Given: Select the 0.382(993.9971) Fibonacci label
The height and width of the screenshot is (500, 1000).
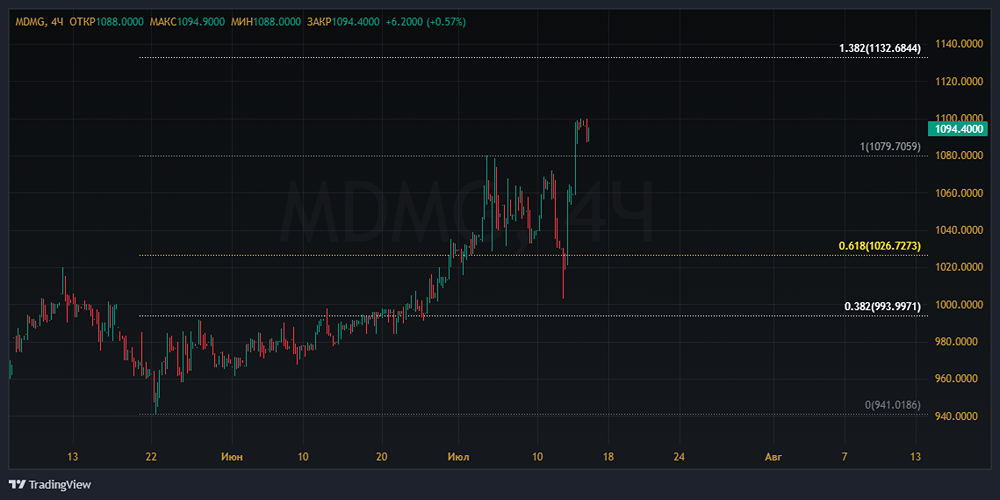Looking at the screenshot, I should click(x=883, y=307).
